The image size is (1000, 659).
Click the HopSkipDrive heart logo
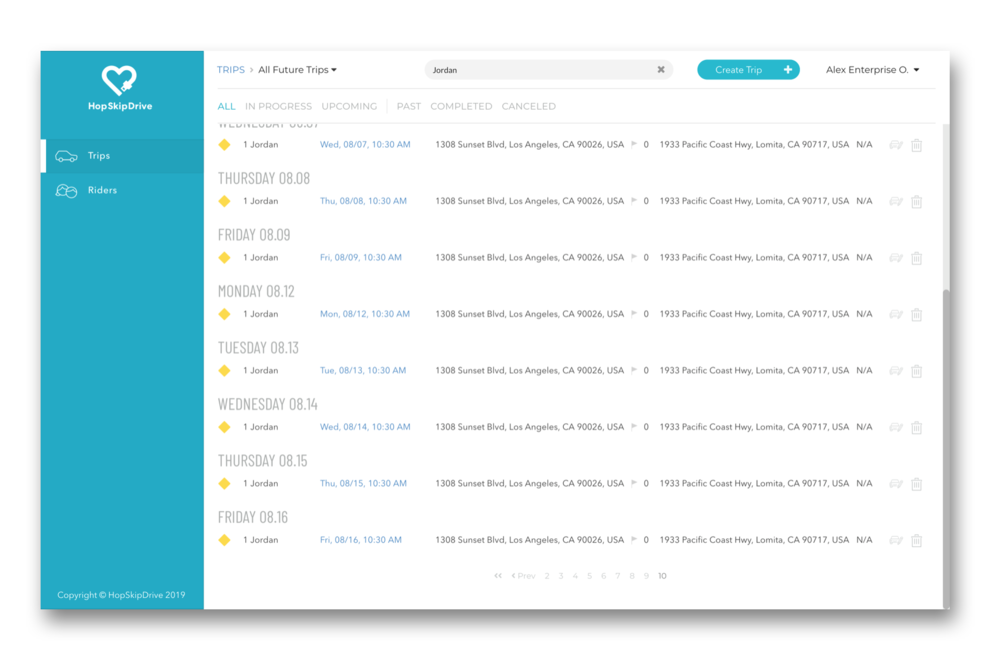(x=119, y=80)
